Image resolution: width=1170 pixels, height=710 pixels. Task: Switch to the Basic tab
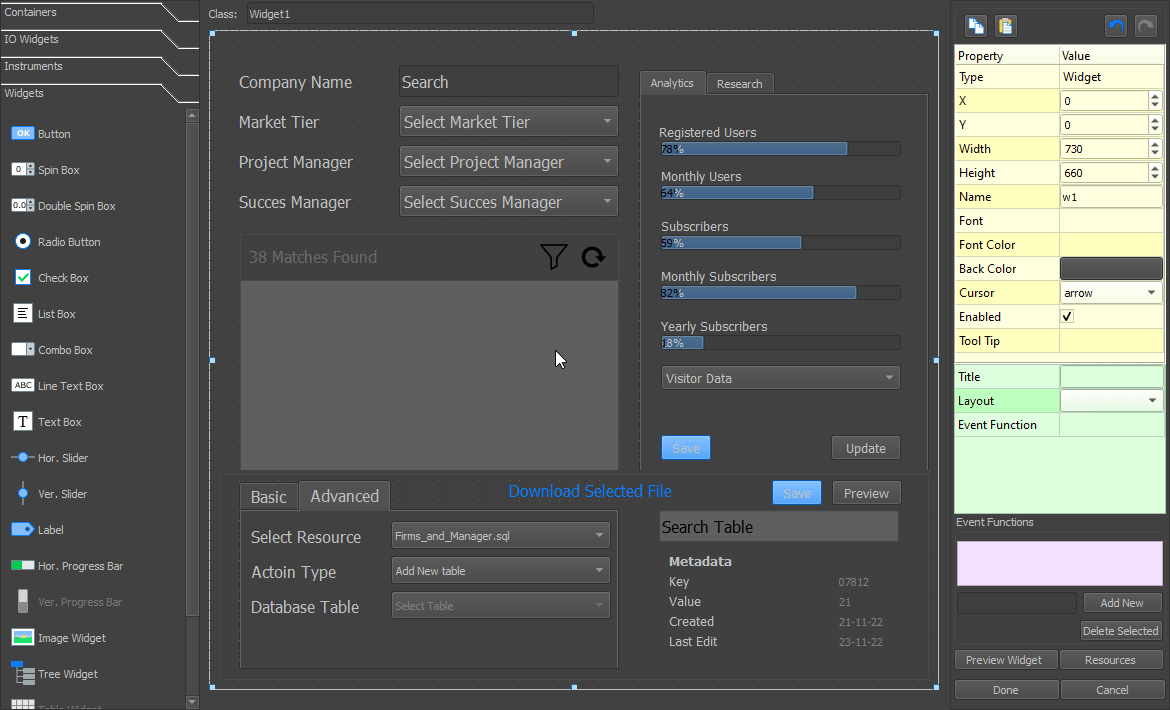tap(268, 495)
